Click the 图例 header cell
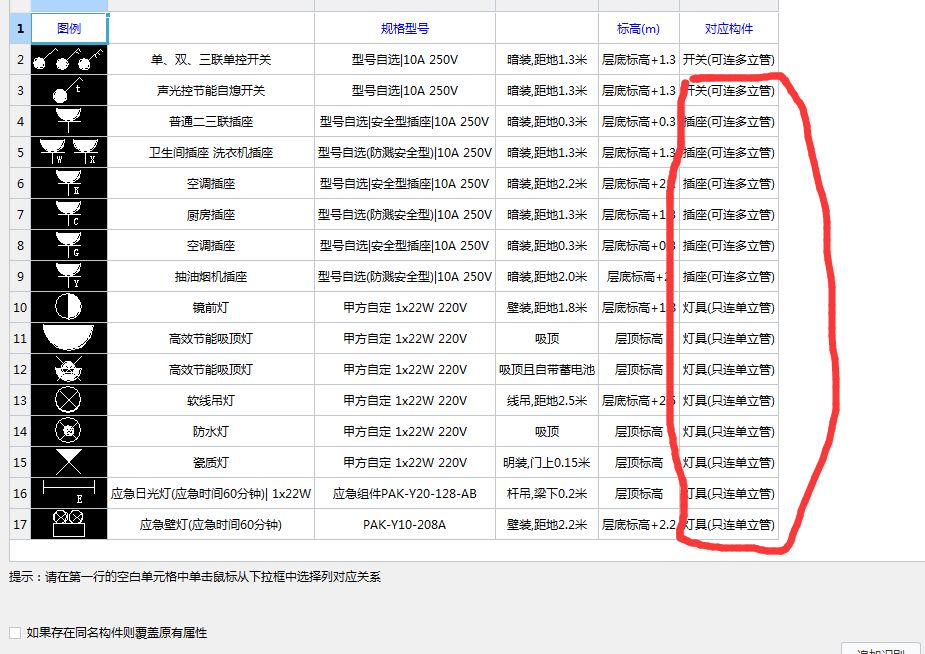The height and width of the screenshot is (654, 925). click(67, 27)
